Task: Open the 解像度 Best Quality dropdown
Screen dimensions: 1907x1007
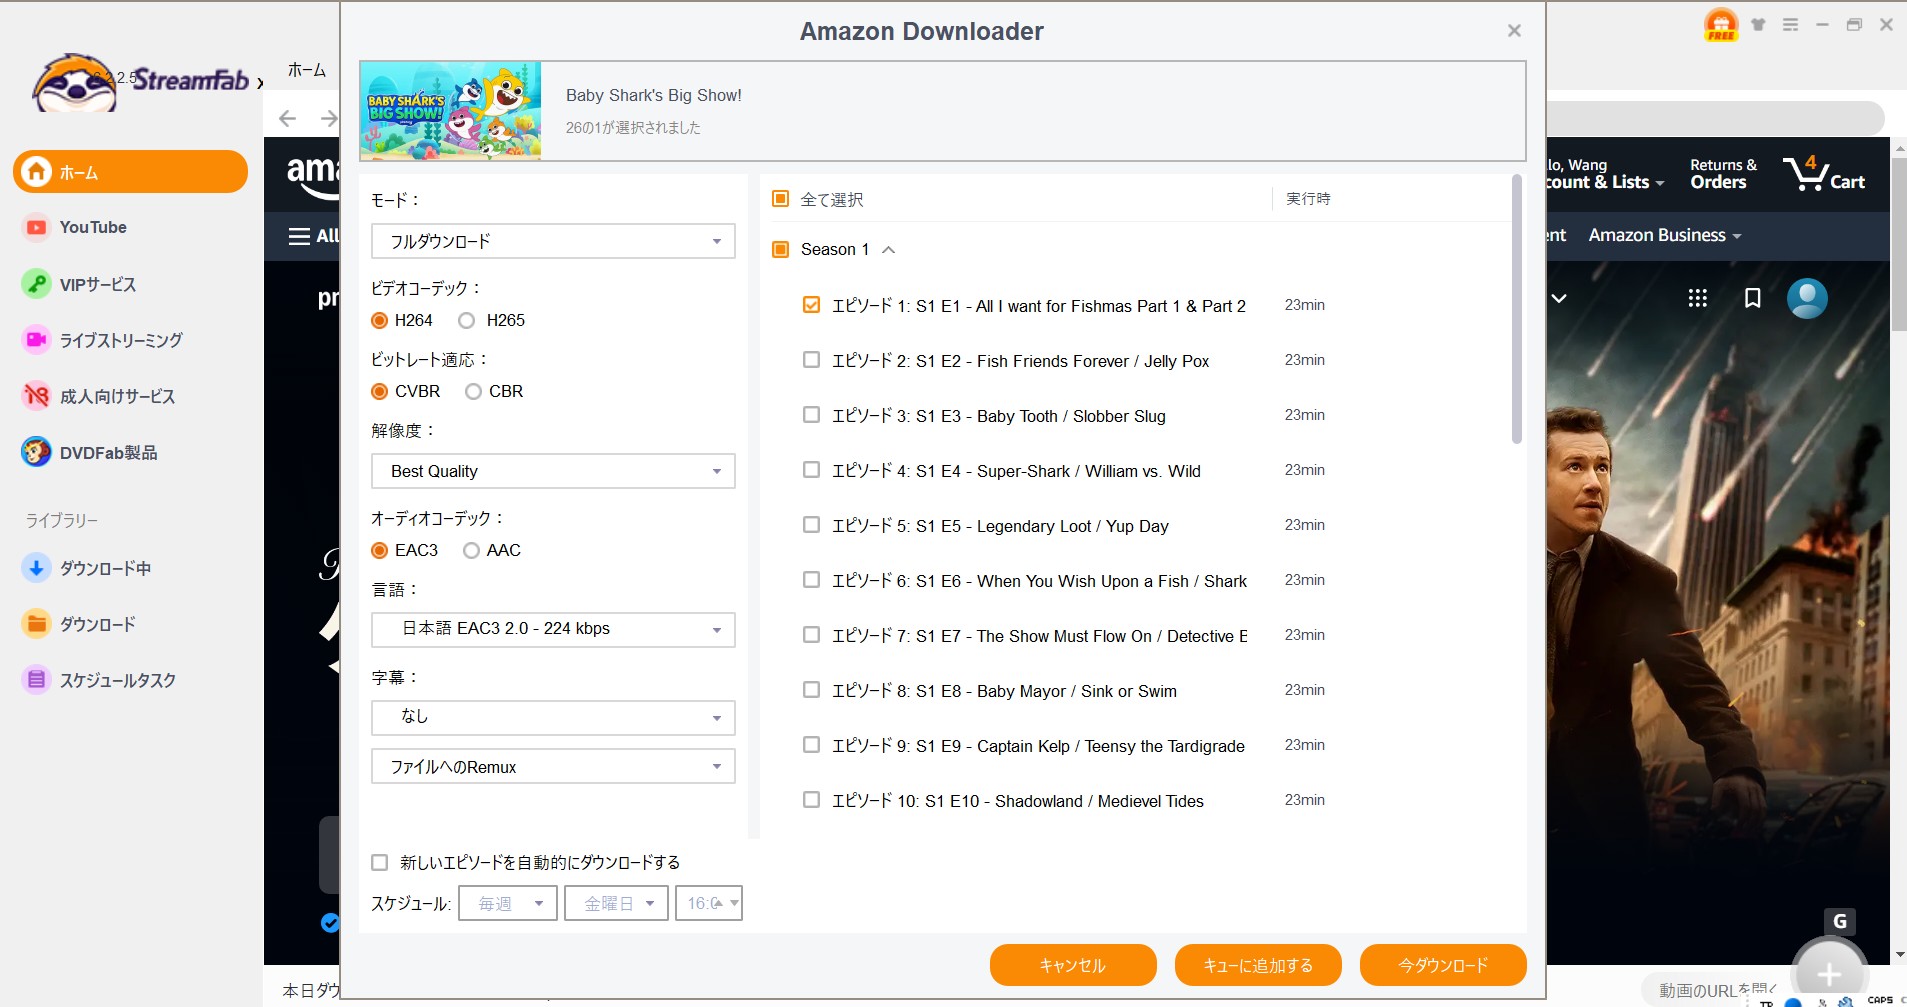Action: click(x=553, y=471)
